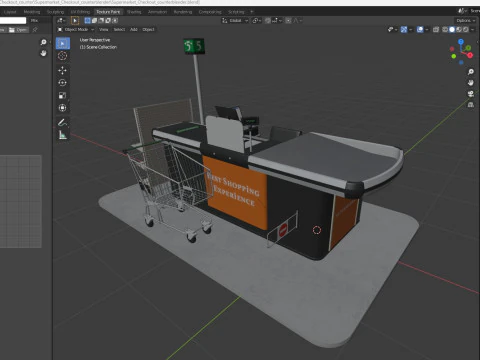Choose the Extend selection mode icon
The height and width of the screenshot is (360, 480).
point(94,21)
